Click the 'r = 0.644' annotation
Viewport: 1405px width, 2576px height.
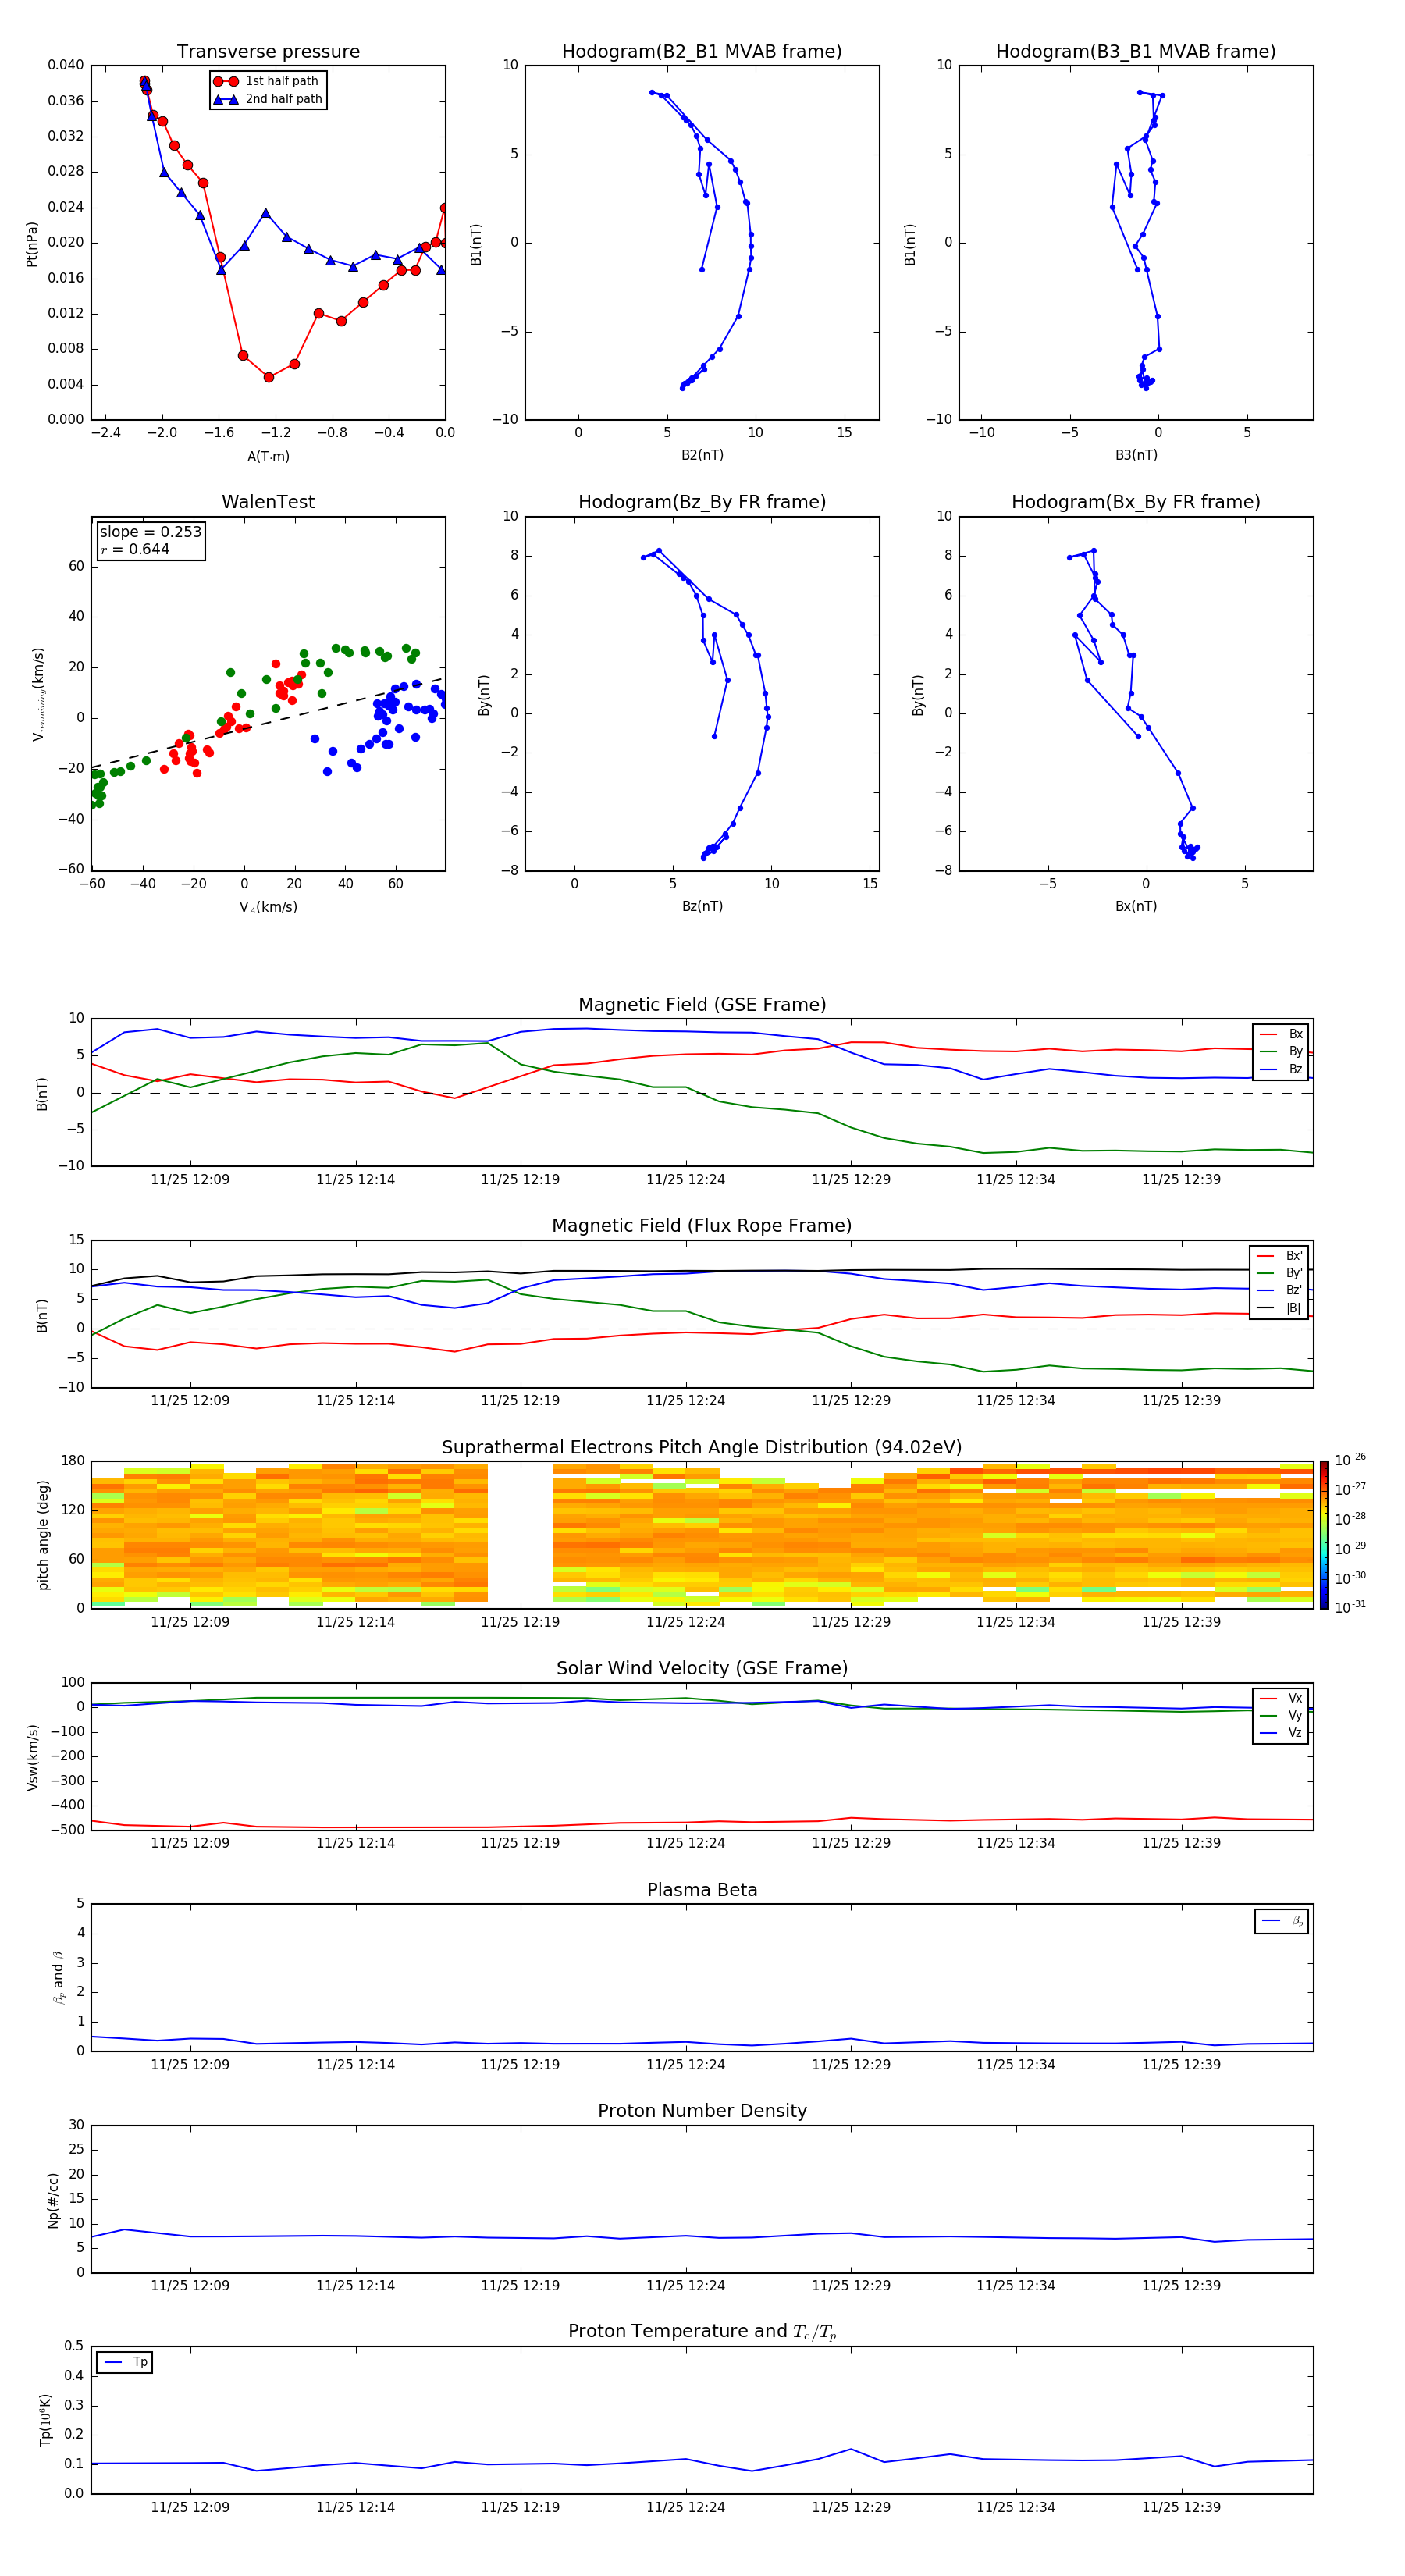click(135, 549)
